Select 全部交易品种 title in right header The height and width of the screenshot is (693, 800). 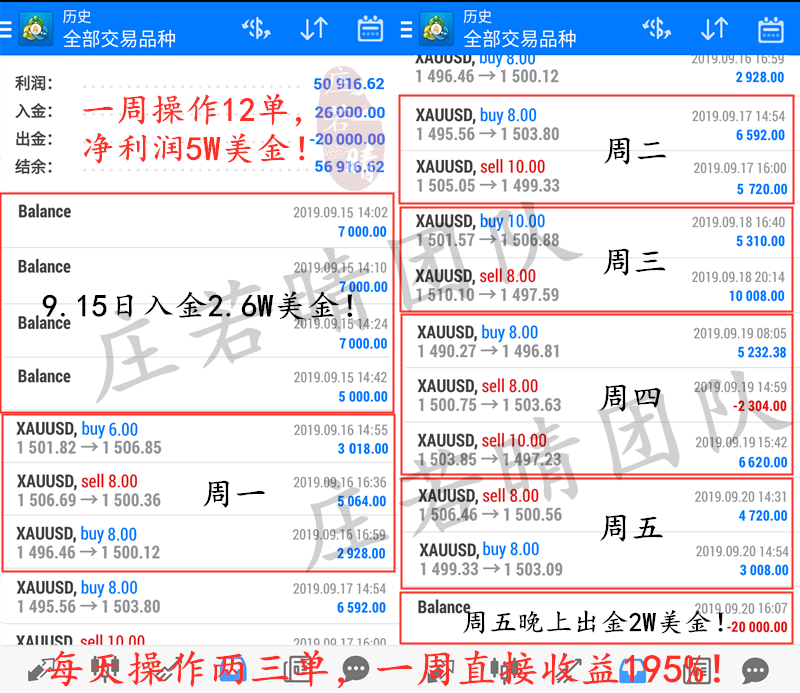pyautogui.click(x=520, y=39)
